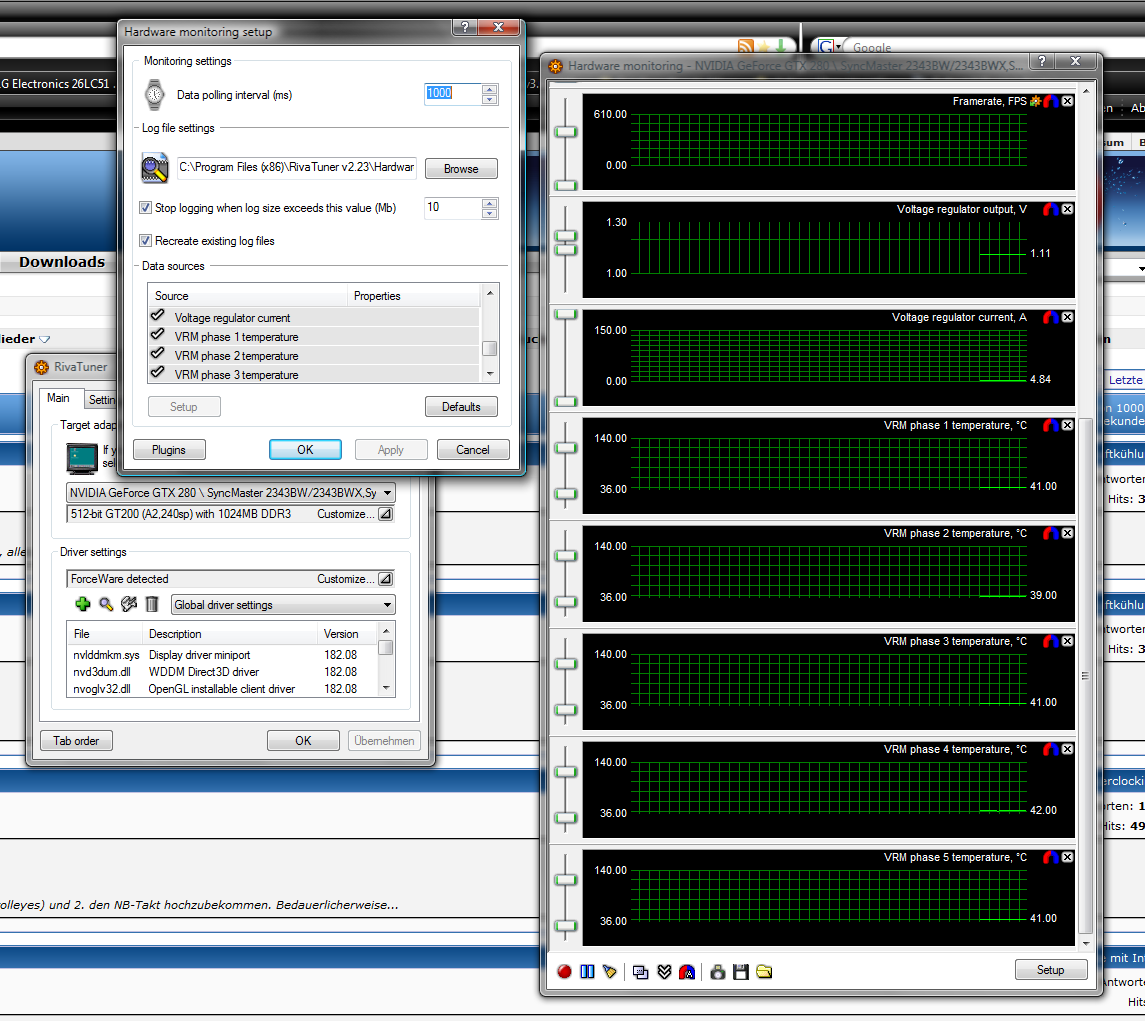Click the magnet icon on Voltage regulator output graph
The image size is (1145, 1021).
(x=1051, y=210)
